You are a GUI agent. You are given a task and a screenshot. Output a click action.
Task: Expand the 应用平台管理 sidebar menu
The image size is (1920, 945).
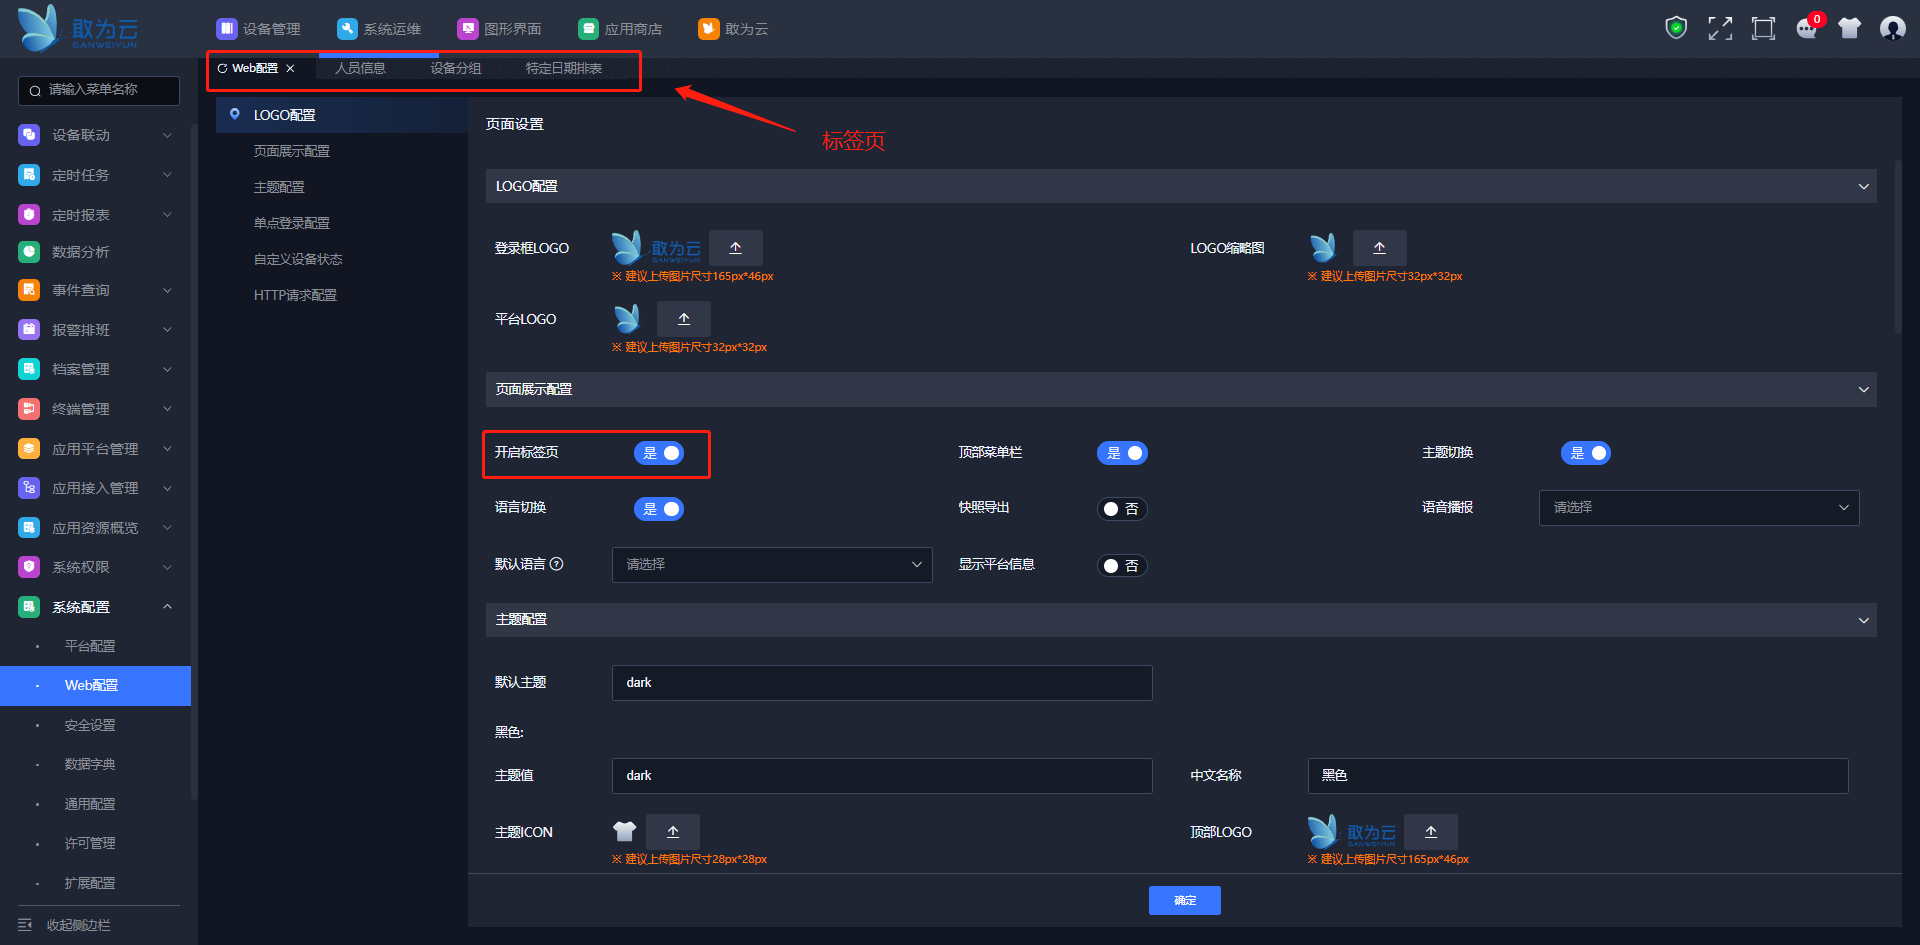(x=95, y=449)
